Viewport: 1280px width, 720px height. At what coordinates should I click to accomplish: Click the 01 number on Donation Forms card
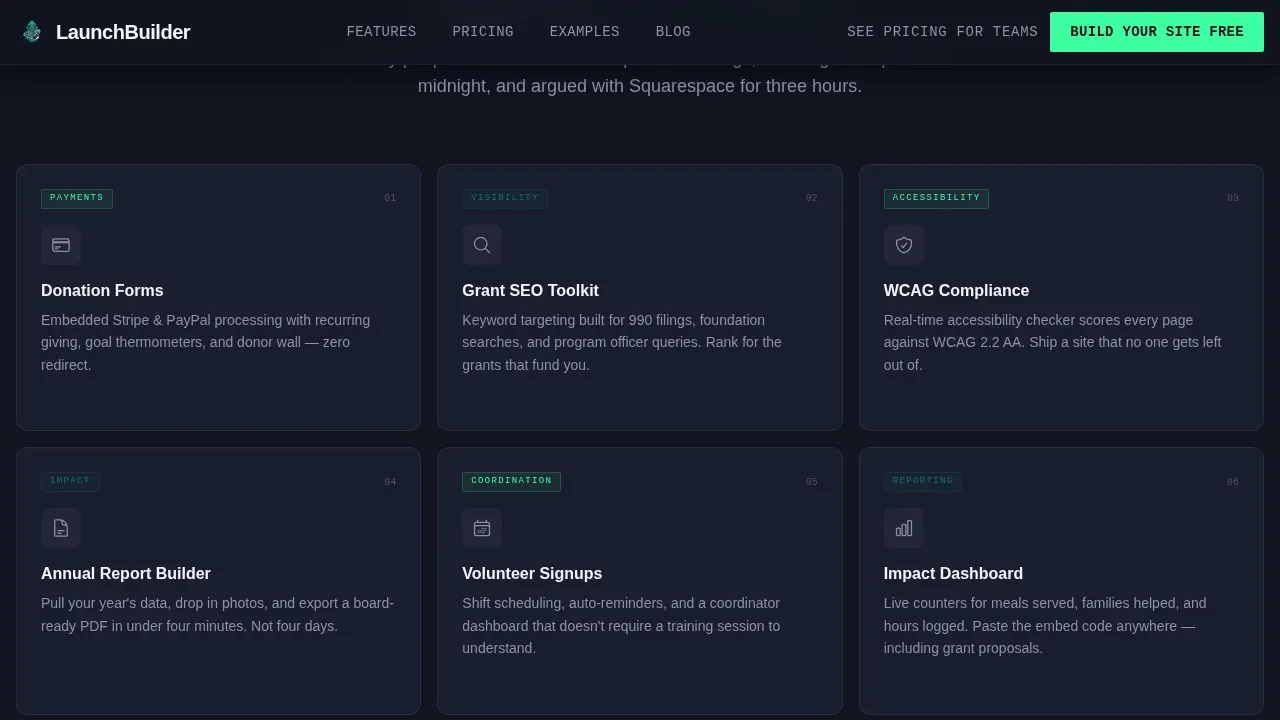pos(390,198)
